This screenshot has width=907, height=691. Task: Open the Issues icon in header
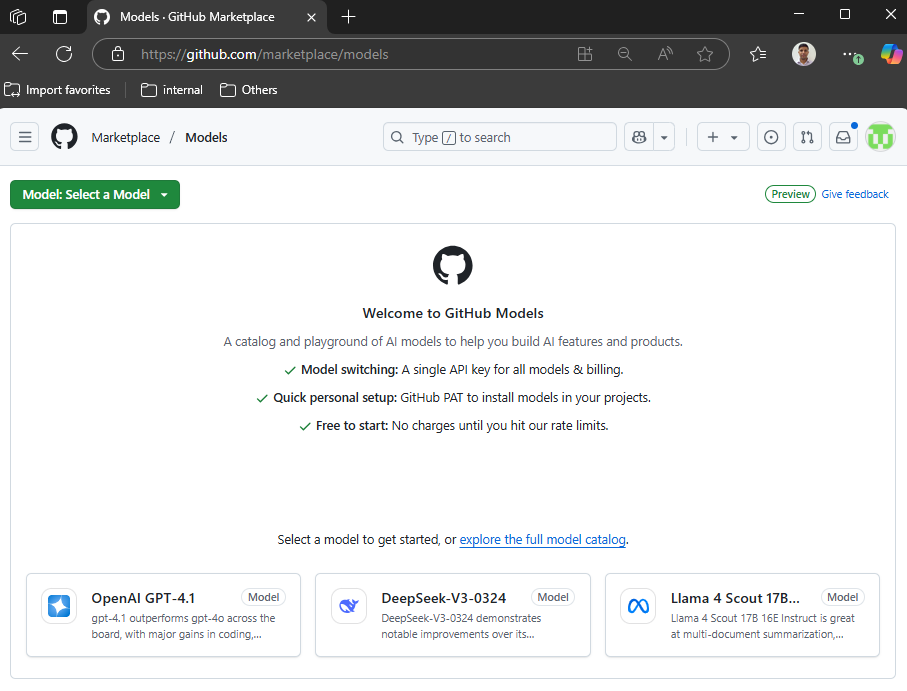771,137
